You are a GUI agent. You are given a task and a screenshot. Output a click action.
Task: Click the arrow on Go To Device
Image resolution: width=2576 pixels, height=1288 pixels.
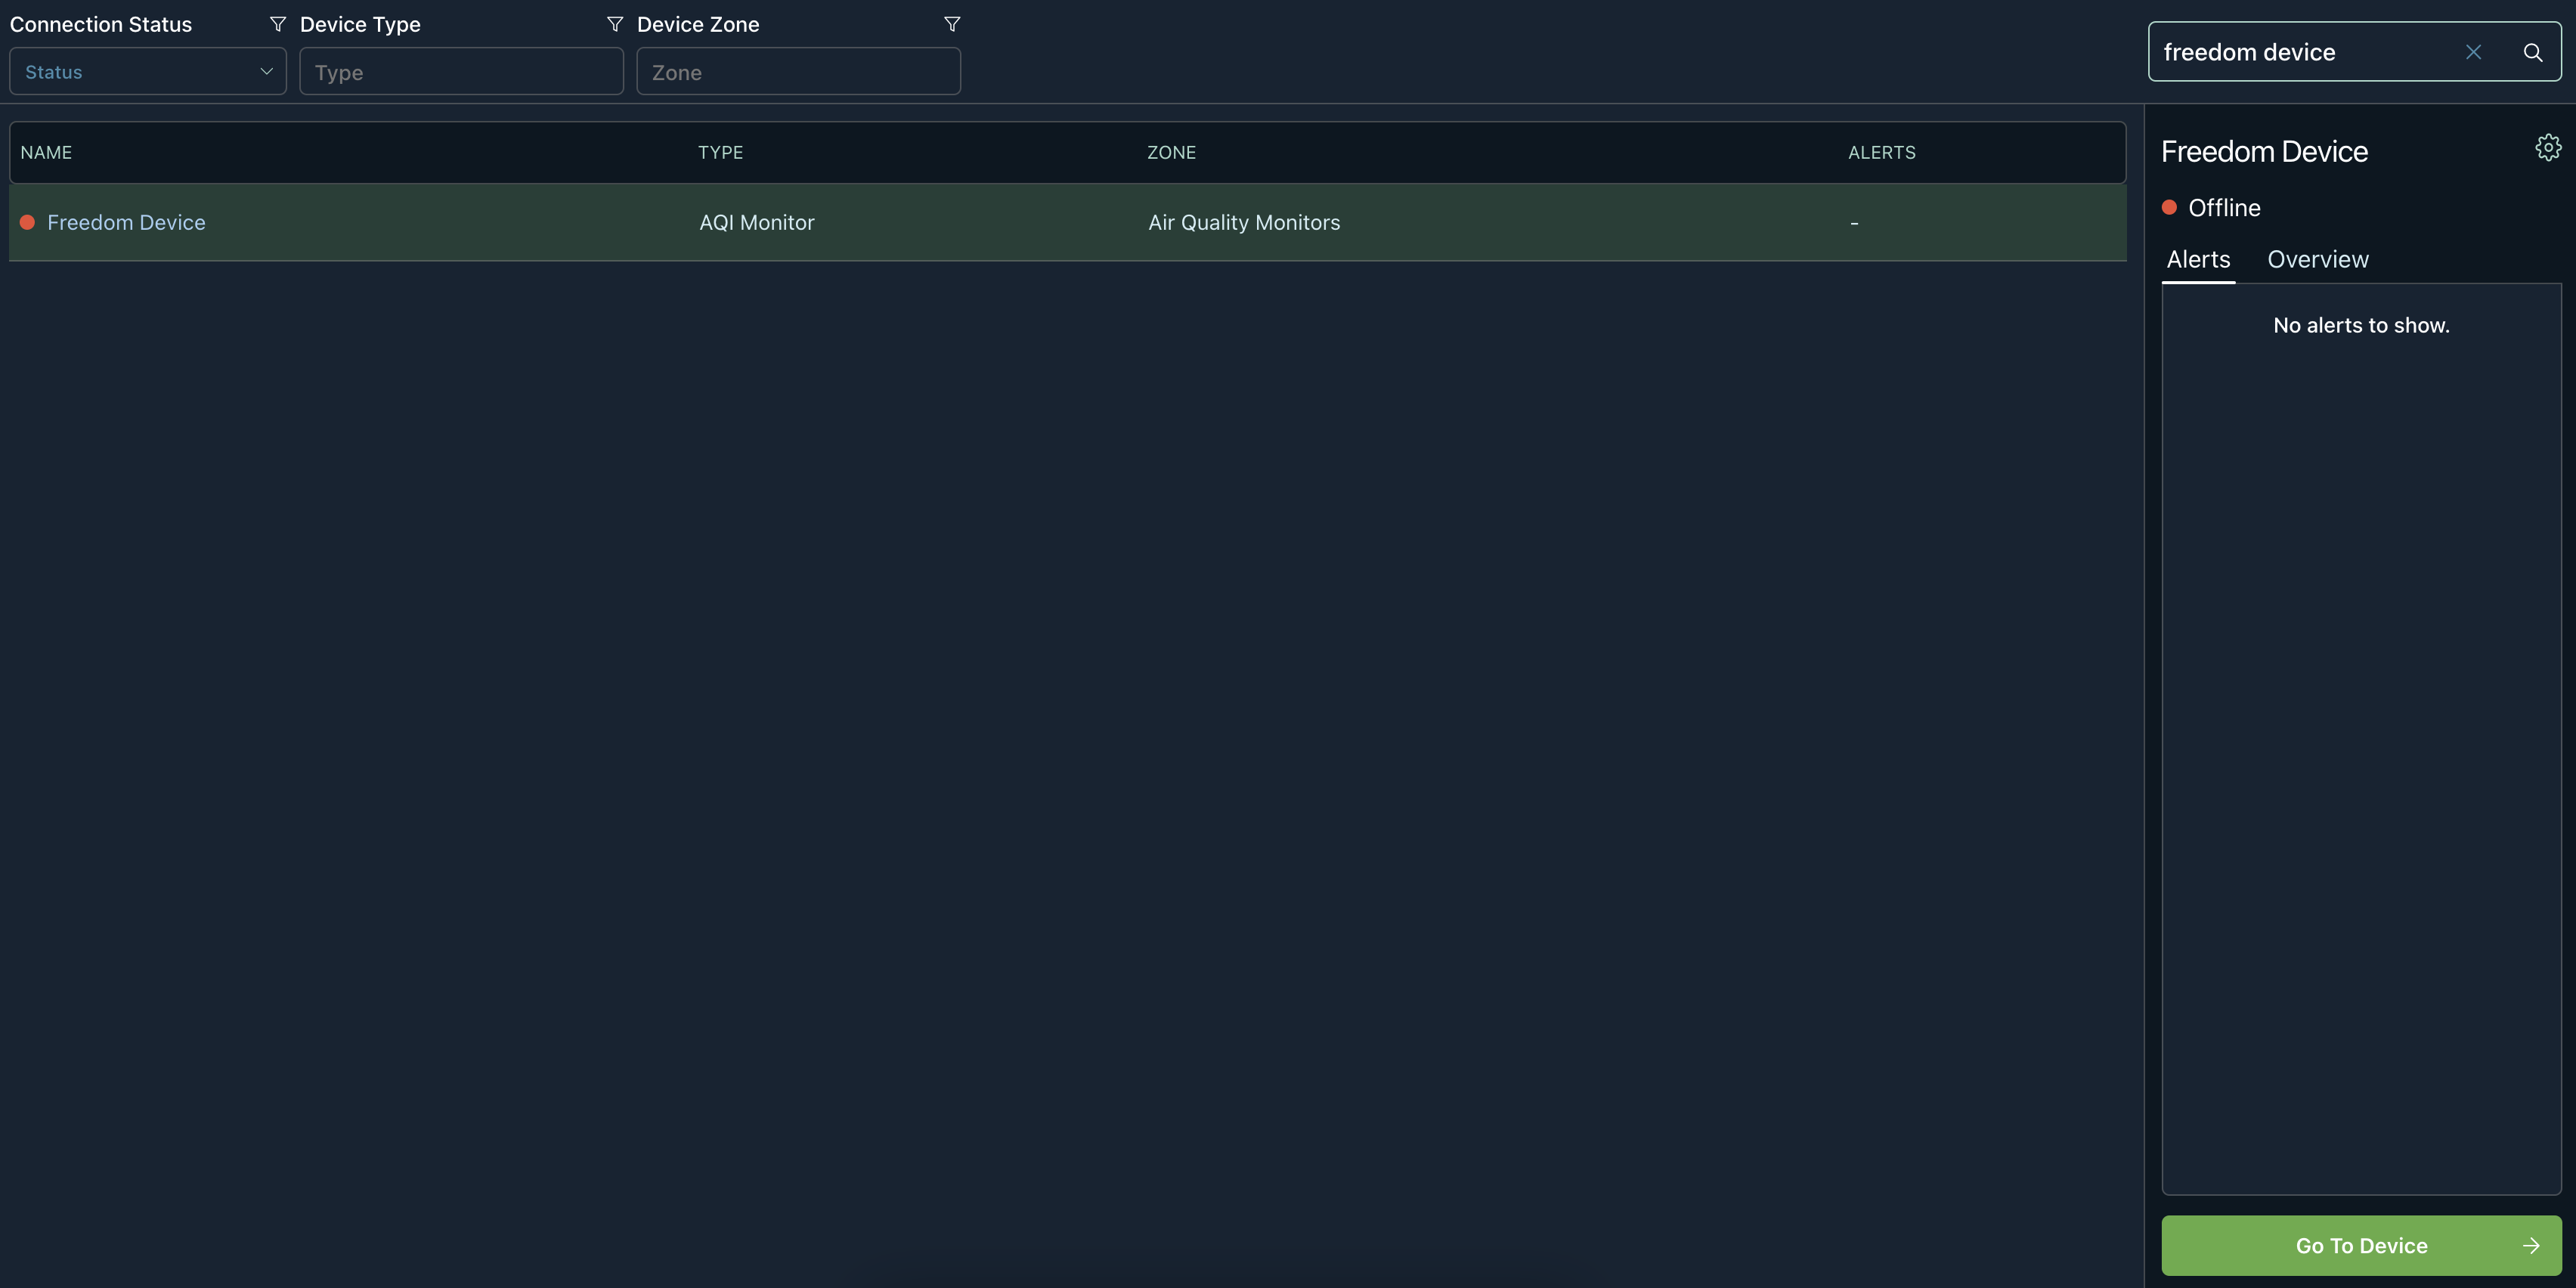click(x=2531, y=1245)
